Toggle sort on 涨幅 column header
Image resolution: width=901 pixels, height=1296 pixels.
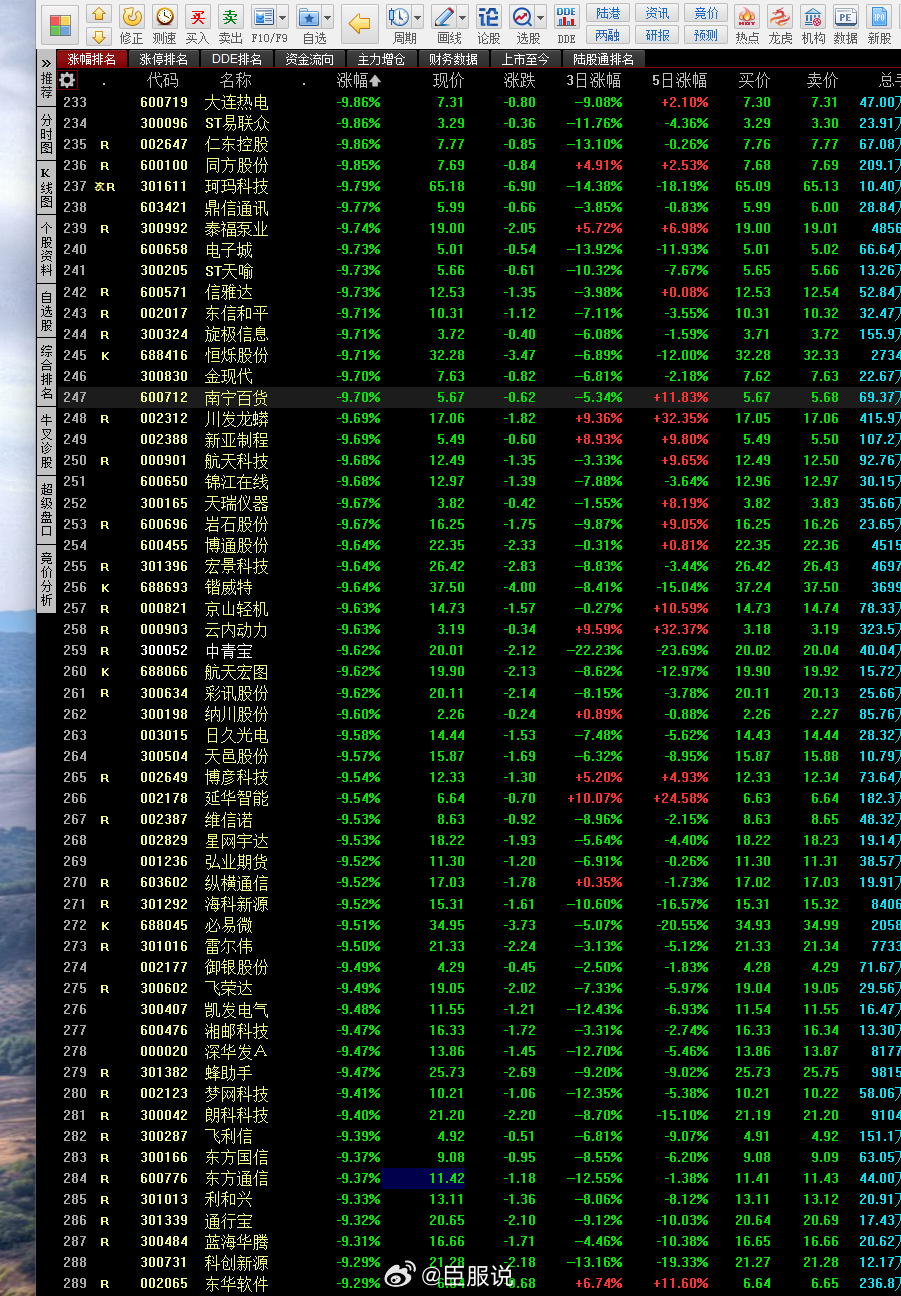click(358, 80)
